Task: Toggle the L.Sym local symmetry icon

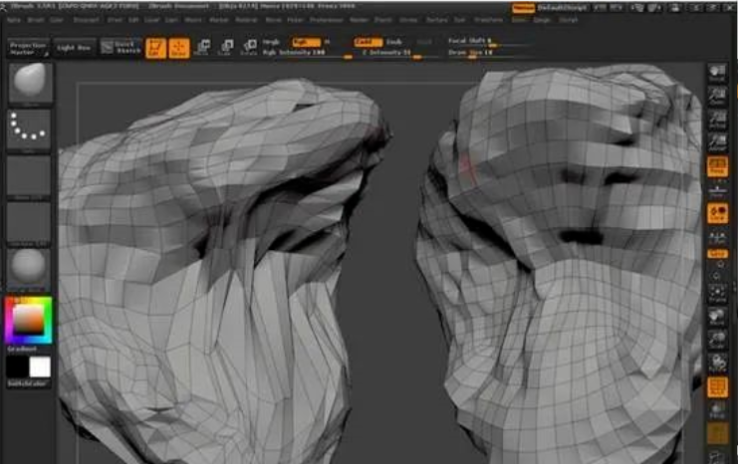Action: [717, 237]
